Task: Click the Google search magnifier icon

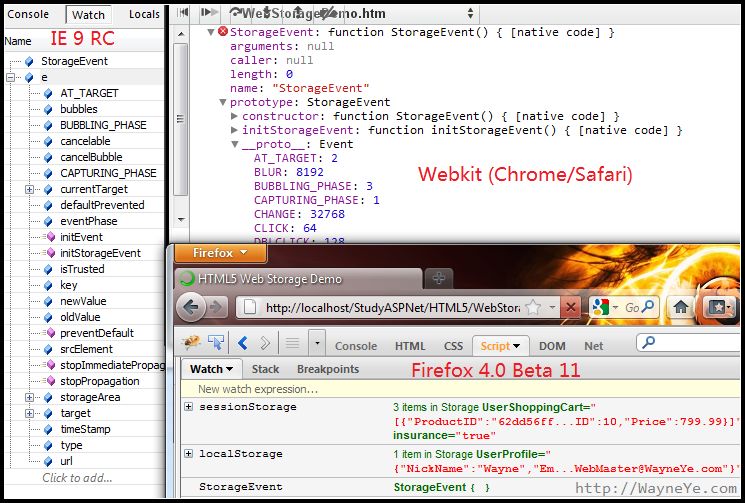Action: [x=647, y=307]
